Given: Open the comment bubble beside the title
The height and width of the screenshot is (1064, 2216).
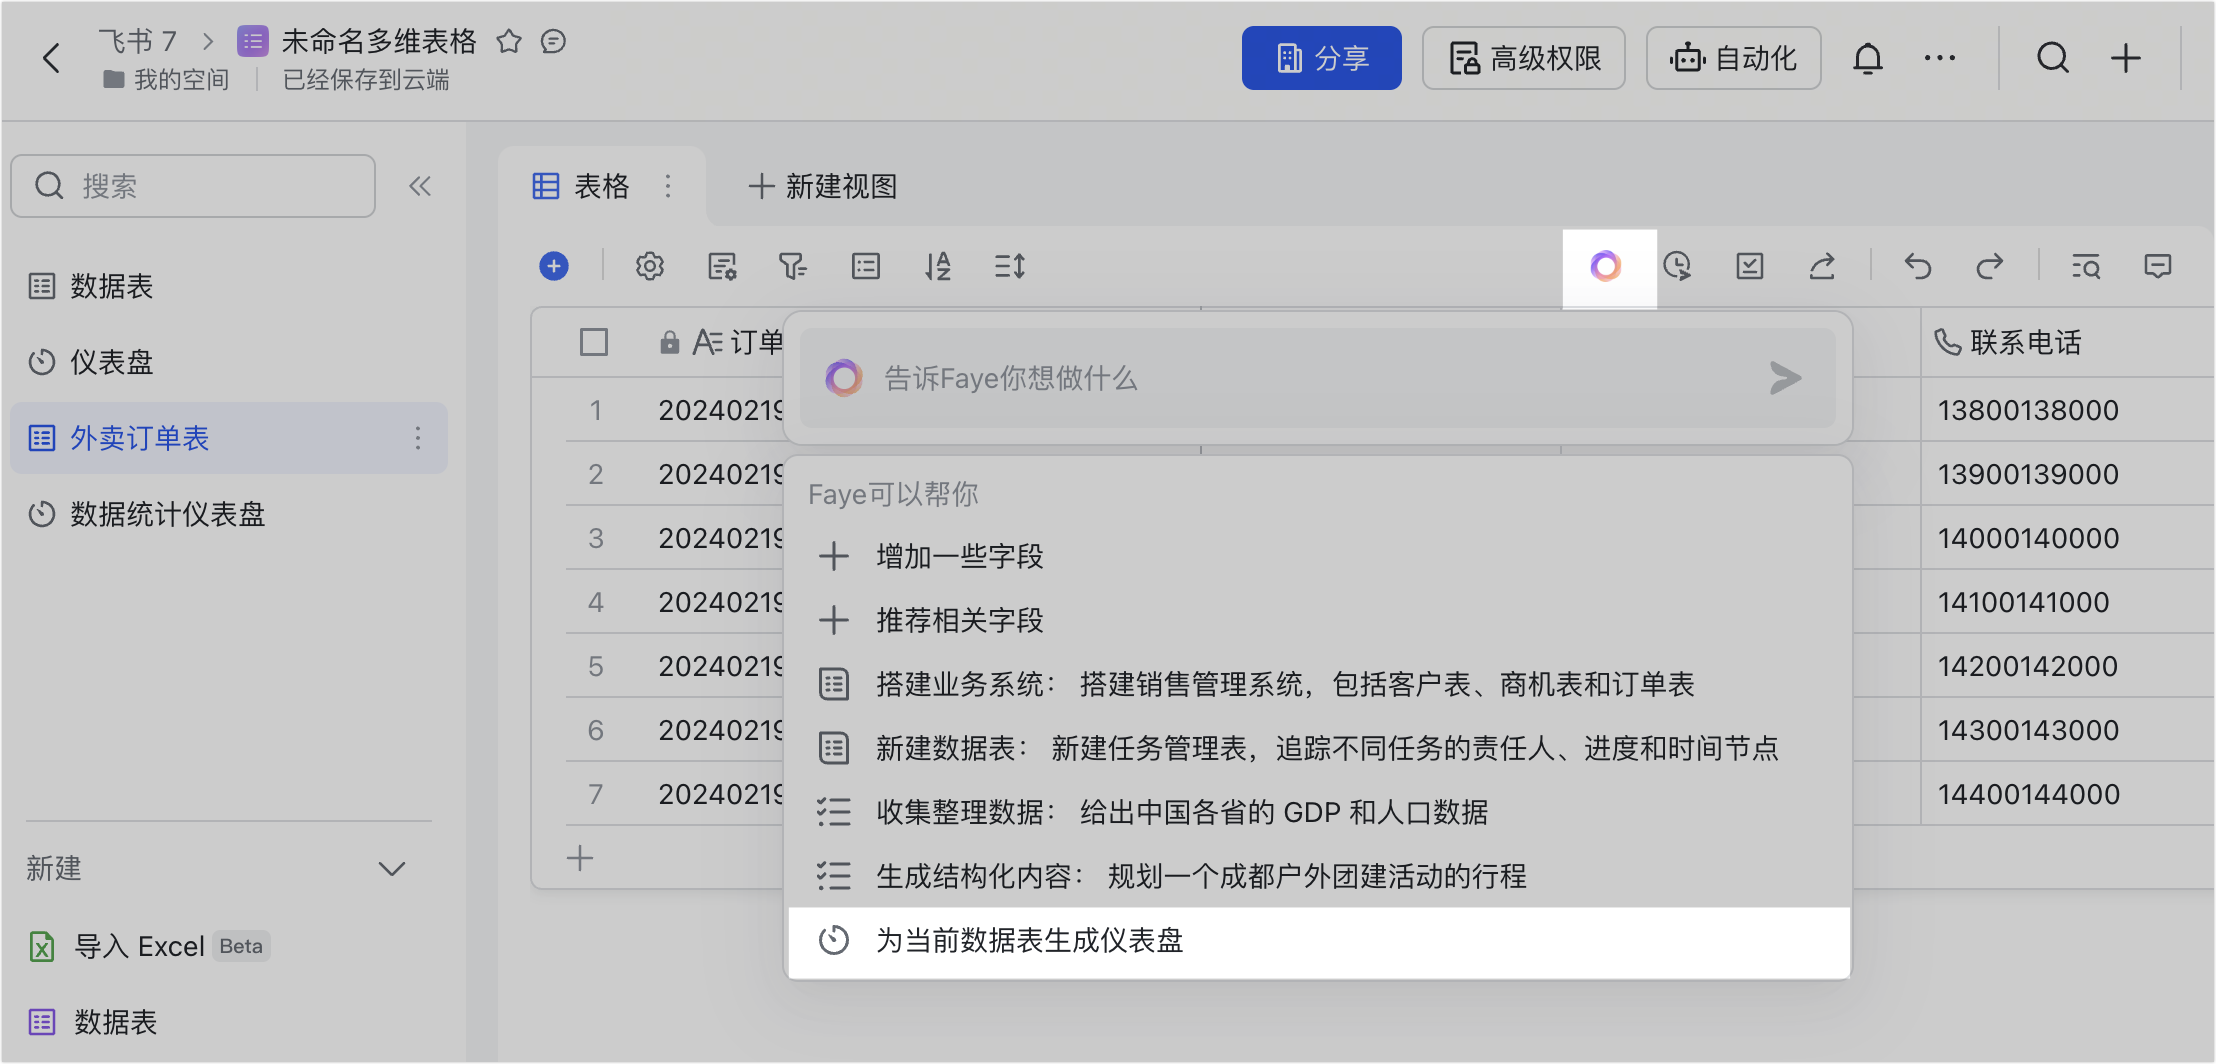Looking at the screenshot, I should [553, 41].
